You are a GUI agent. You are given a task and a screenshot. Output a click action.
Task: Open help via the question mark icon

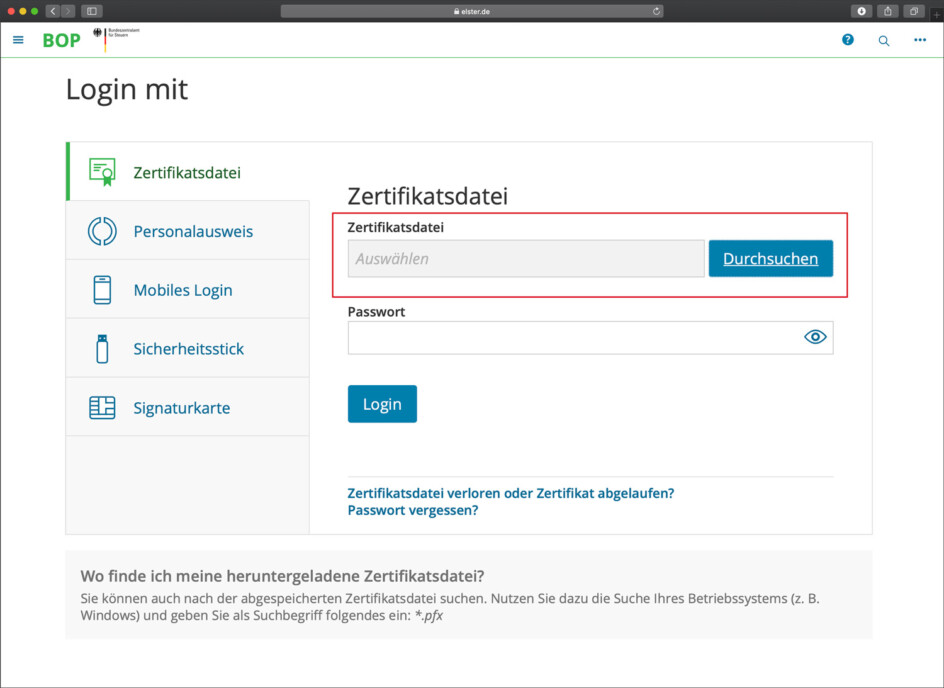(x=847, y=40)
